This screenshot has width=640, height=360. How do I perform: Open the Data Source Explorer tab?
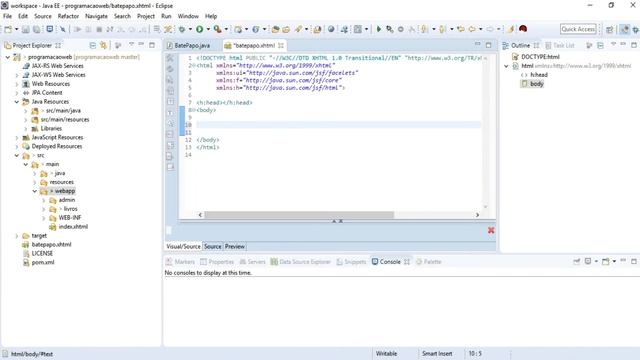(301, 262)
